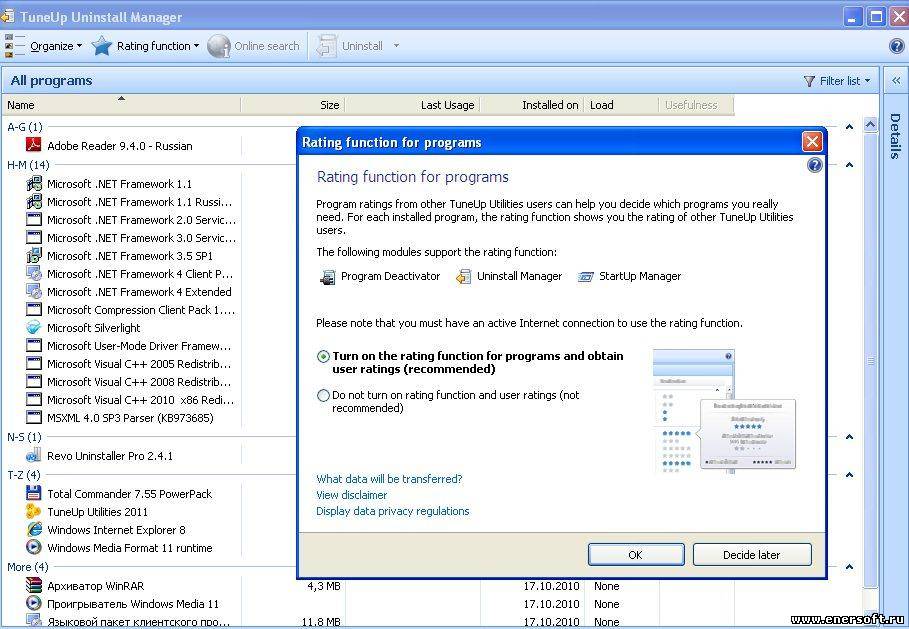This screenshot has width=909, height=629.
Task: Select Проигрыватель Windows Media 11 icon
Action: coord(34,603)
